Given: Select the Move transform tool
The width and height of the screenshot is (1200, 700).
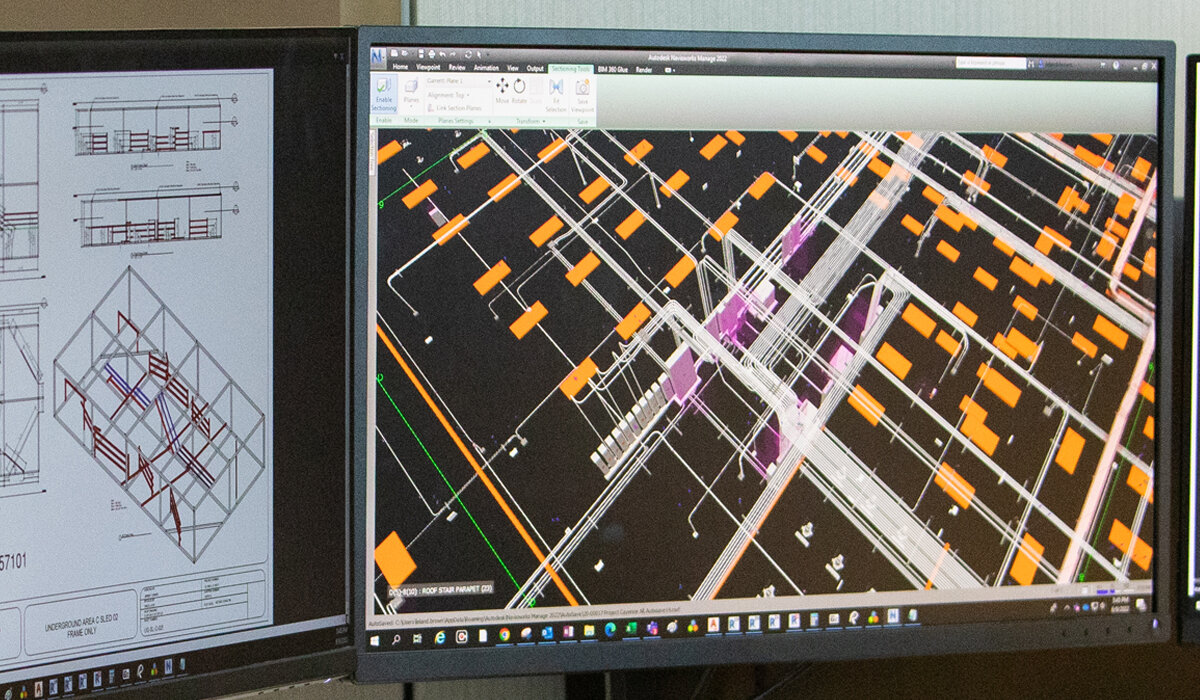Looking at the screenshot, I should pyautogui.click(x=502, y=91).
